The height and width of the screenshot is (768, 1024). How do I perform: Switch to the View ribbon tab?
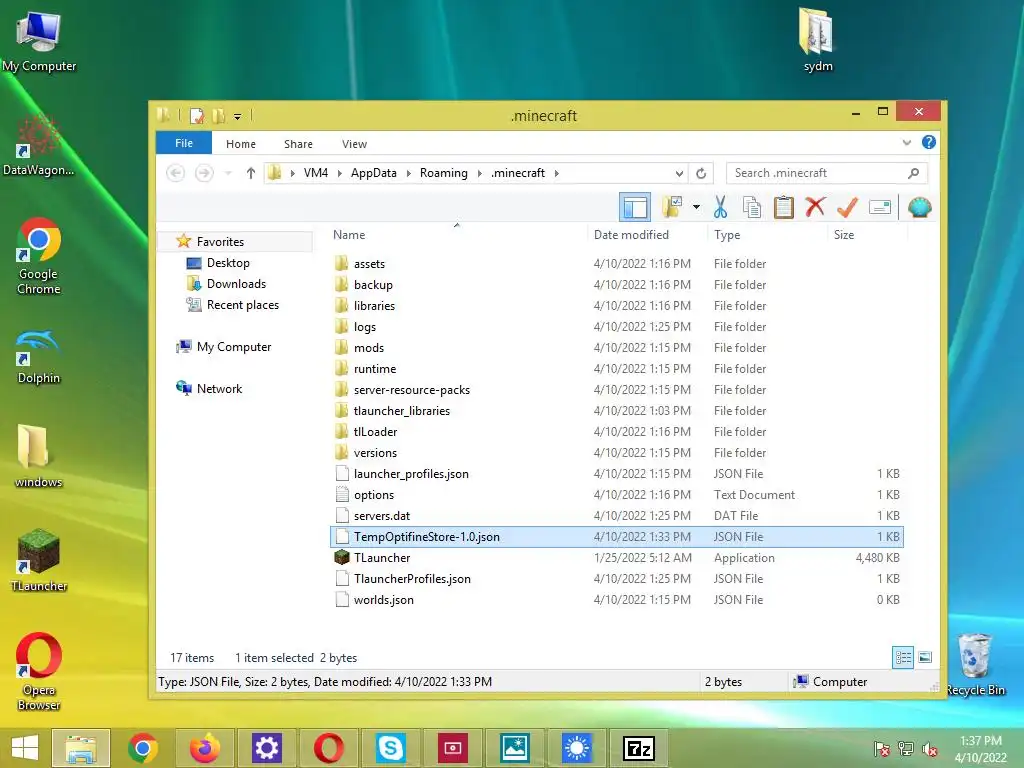(355, 144)
